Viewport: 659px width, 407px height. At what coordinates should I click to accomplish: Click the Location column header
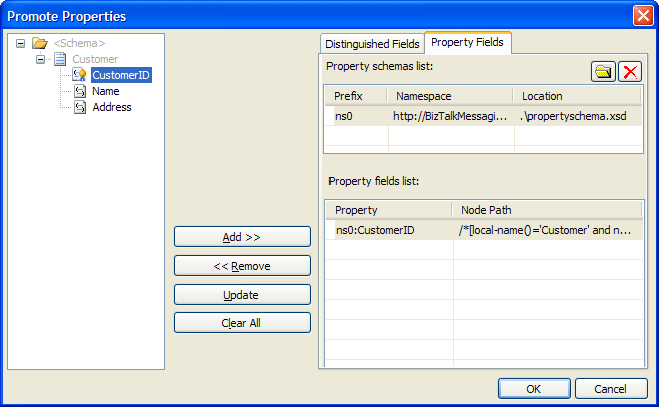click(577, 96)
